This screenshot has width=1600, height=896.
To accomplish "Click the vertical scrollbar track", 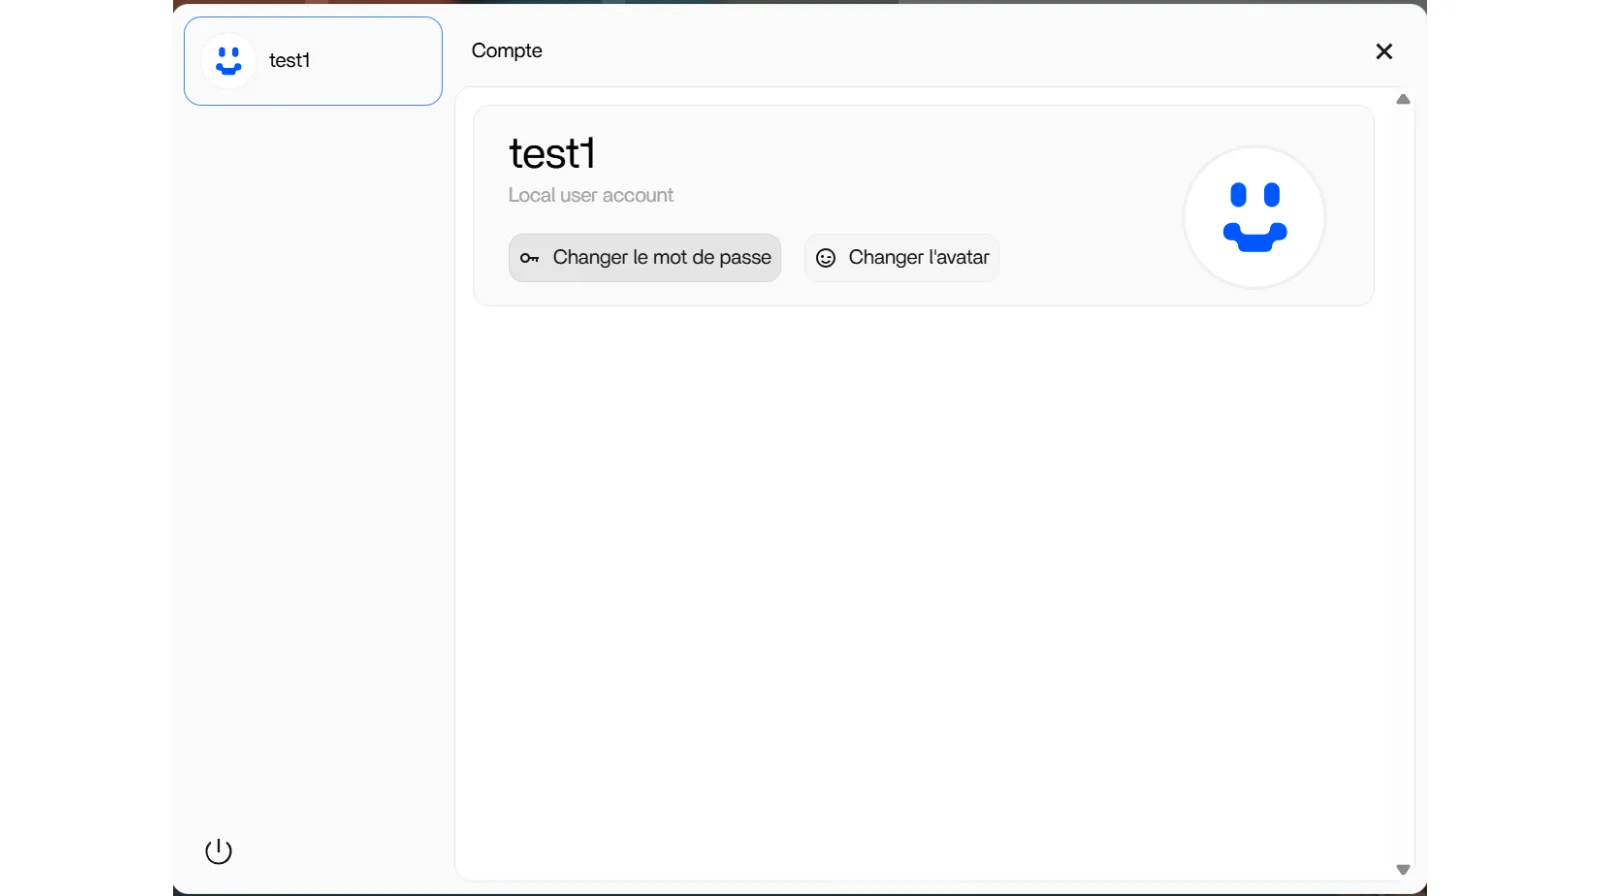I will 1403,480.
